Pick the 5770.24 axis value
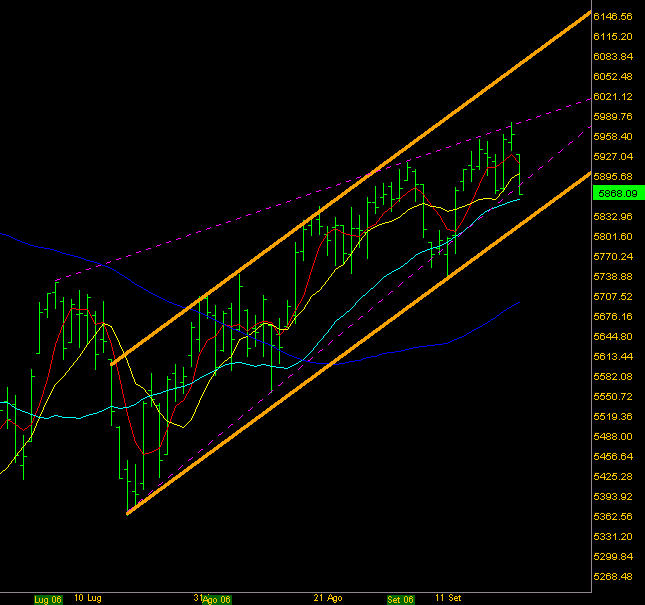The width and height of the screenshot is (645, 605). (613, 257)
